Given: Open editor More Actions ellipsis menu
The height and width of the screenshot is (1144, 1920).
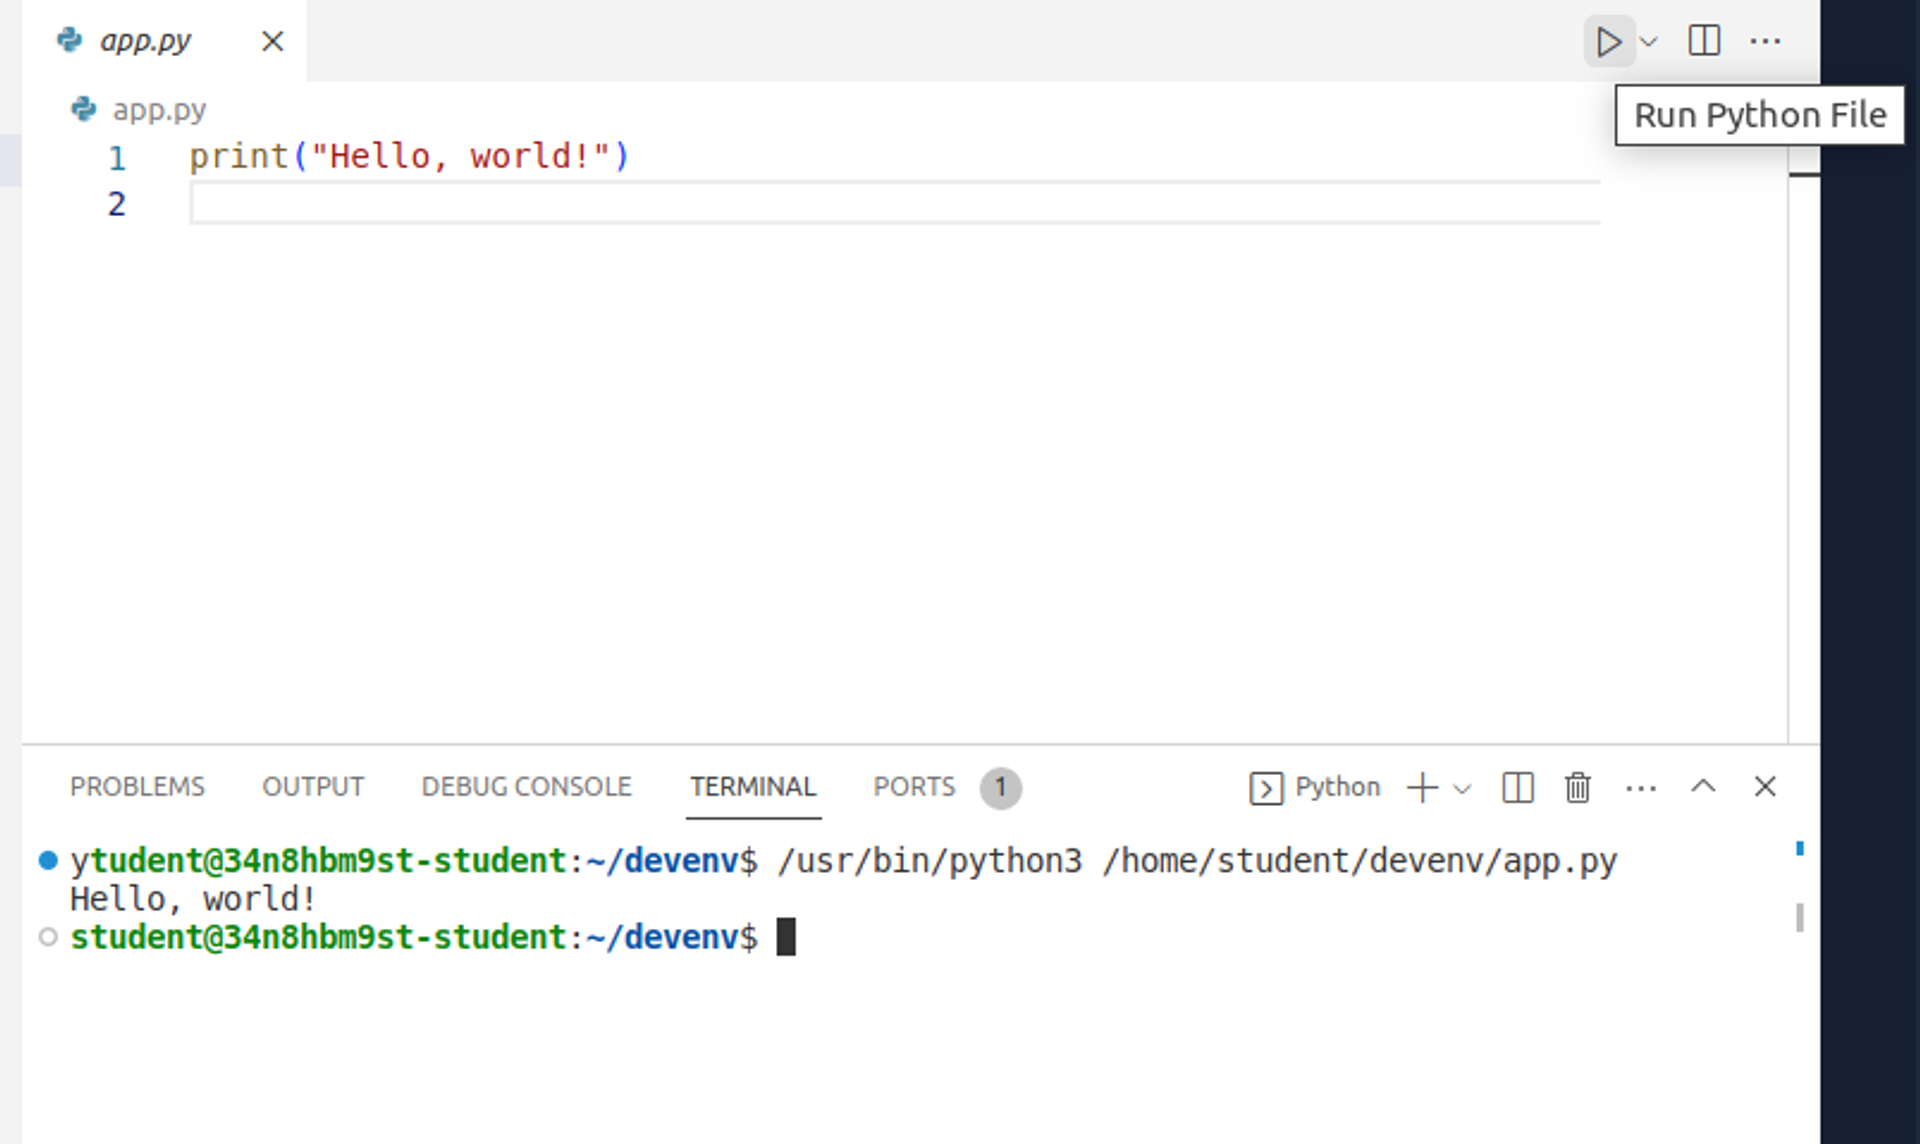Looking at the screenshot, I should tap(1765, 42).
